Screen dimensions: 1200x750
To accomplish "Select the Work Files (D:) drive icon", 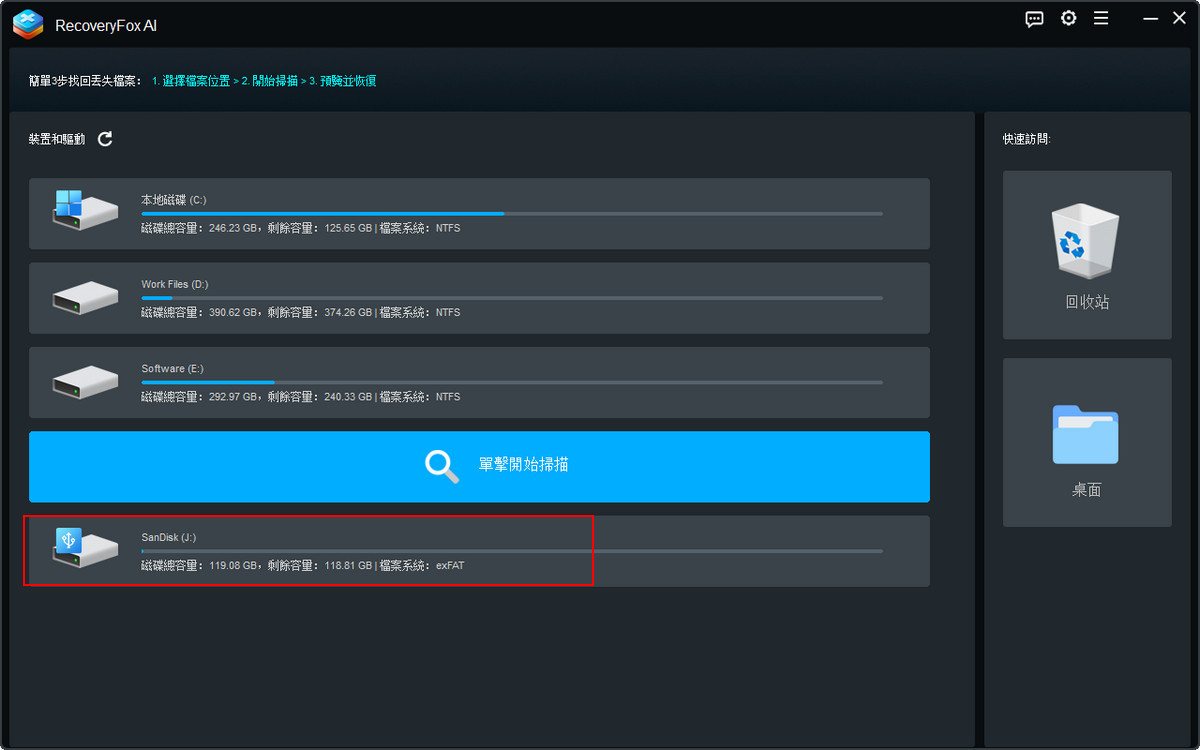I will pos(85,297).
